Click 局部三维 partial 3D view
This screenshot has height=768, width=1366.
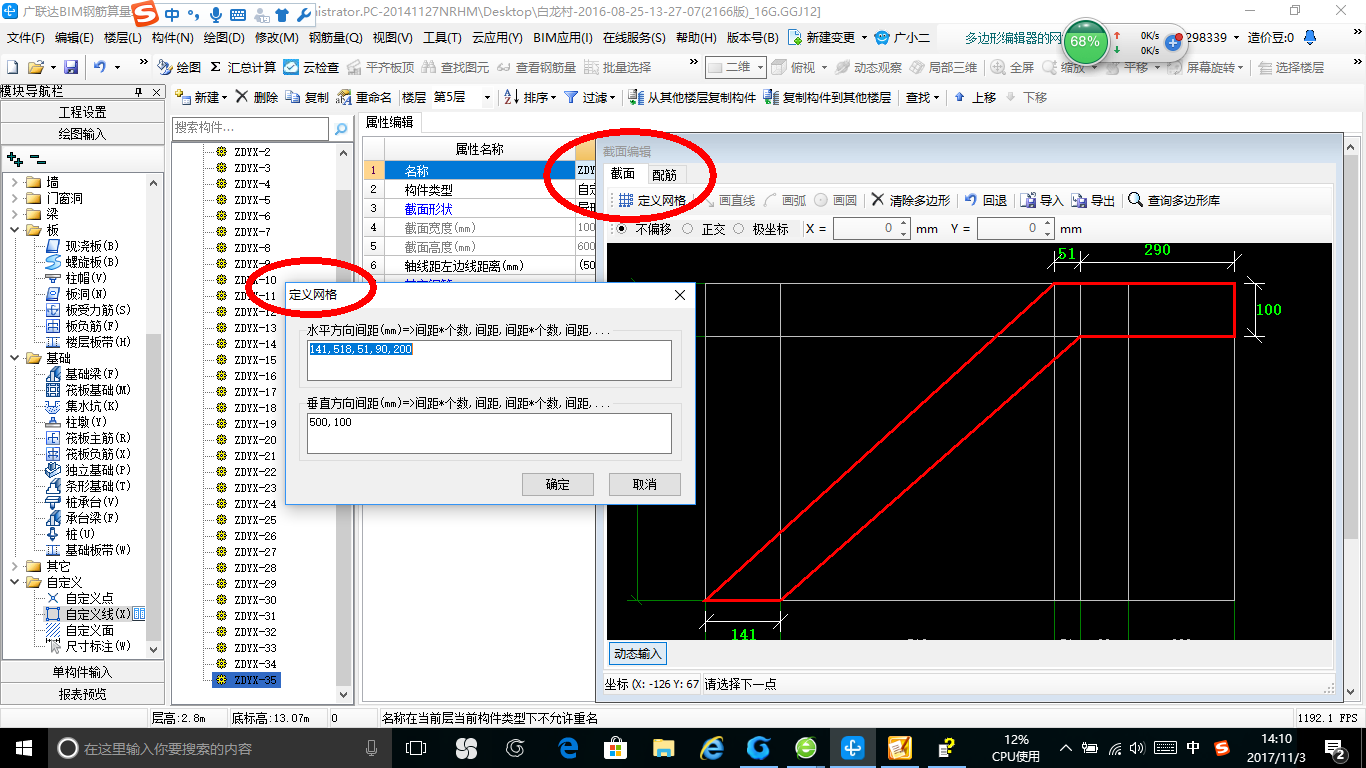(943, 67)
